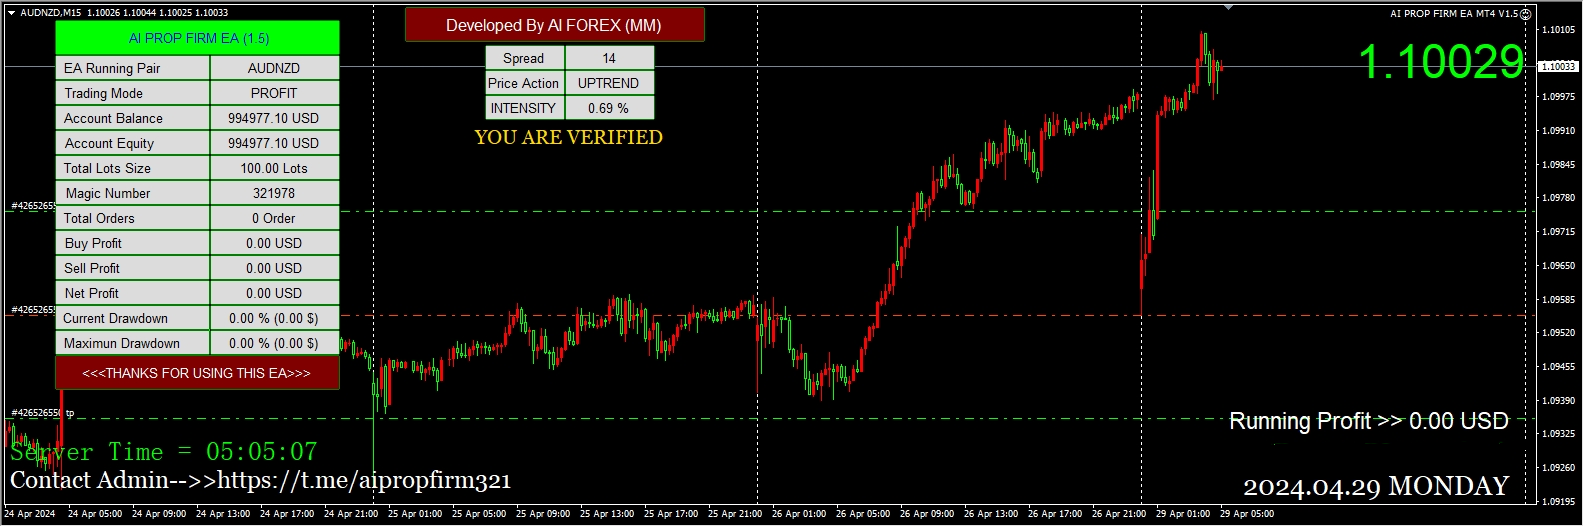1584x527 pixels.
Task: Click the chart shift triangle marker
Action: (1228, 8)
